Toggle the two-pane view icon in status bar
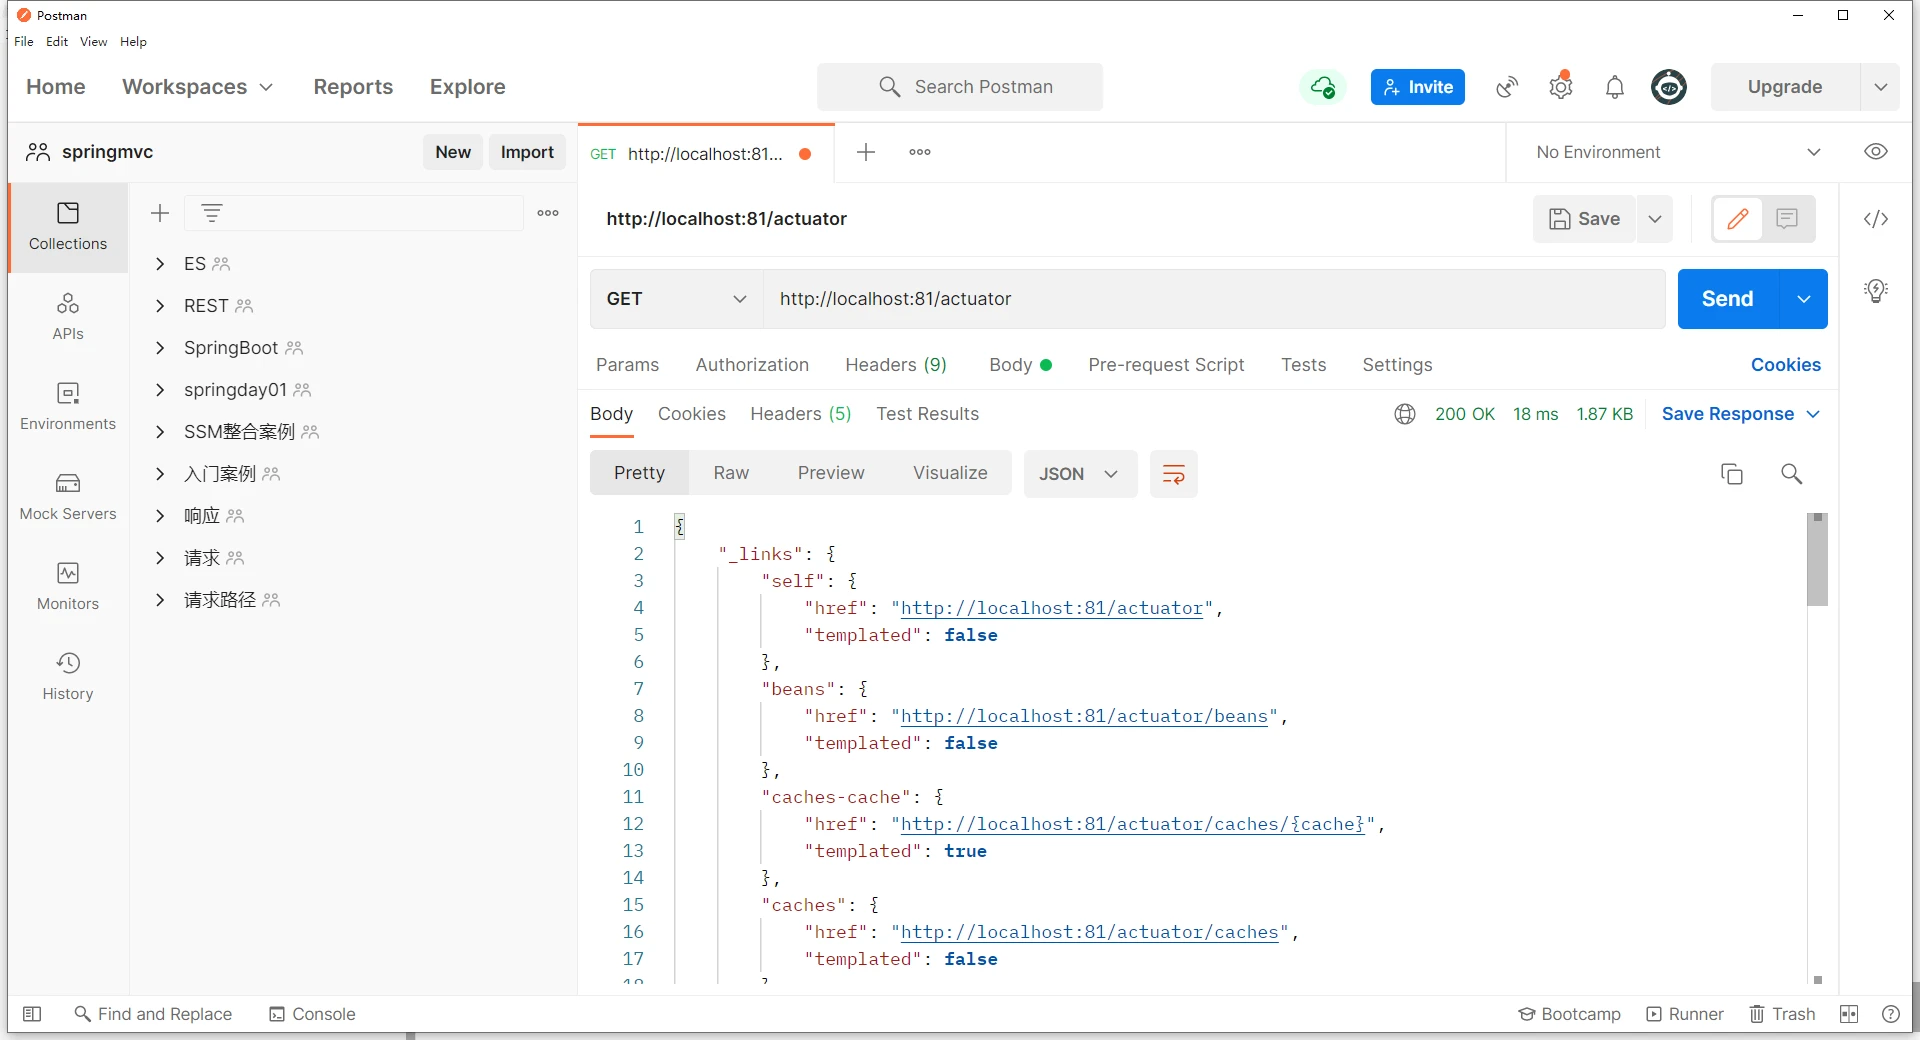Viewport: 1920px width, 1040px height. coord(1848,1014)
